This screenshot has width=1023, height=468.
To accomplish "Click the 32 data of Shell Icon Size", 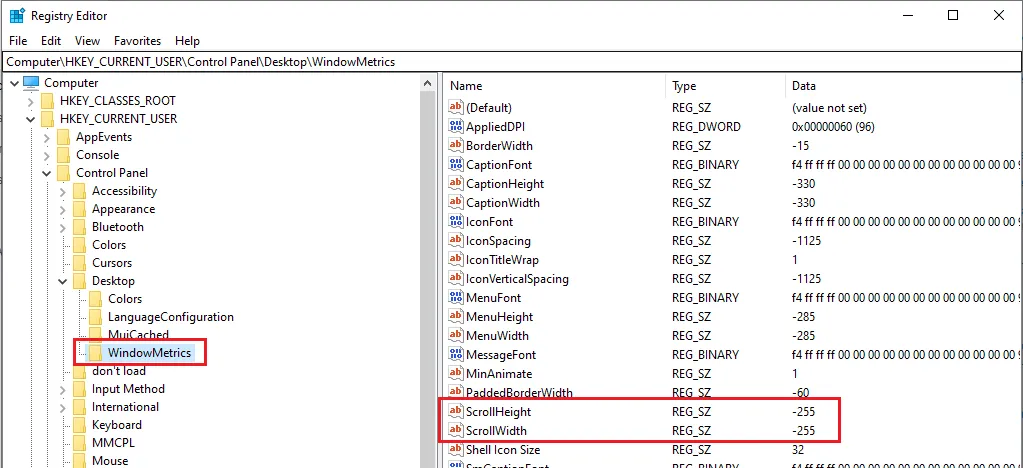I will point(797,450).
